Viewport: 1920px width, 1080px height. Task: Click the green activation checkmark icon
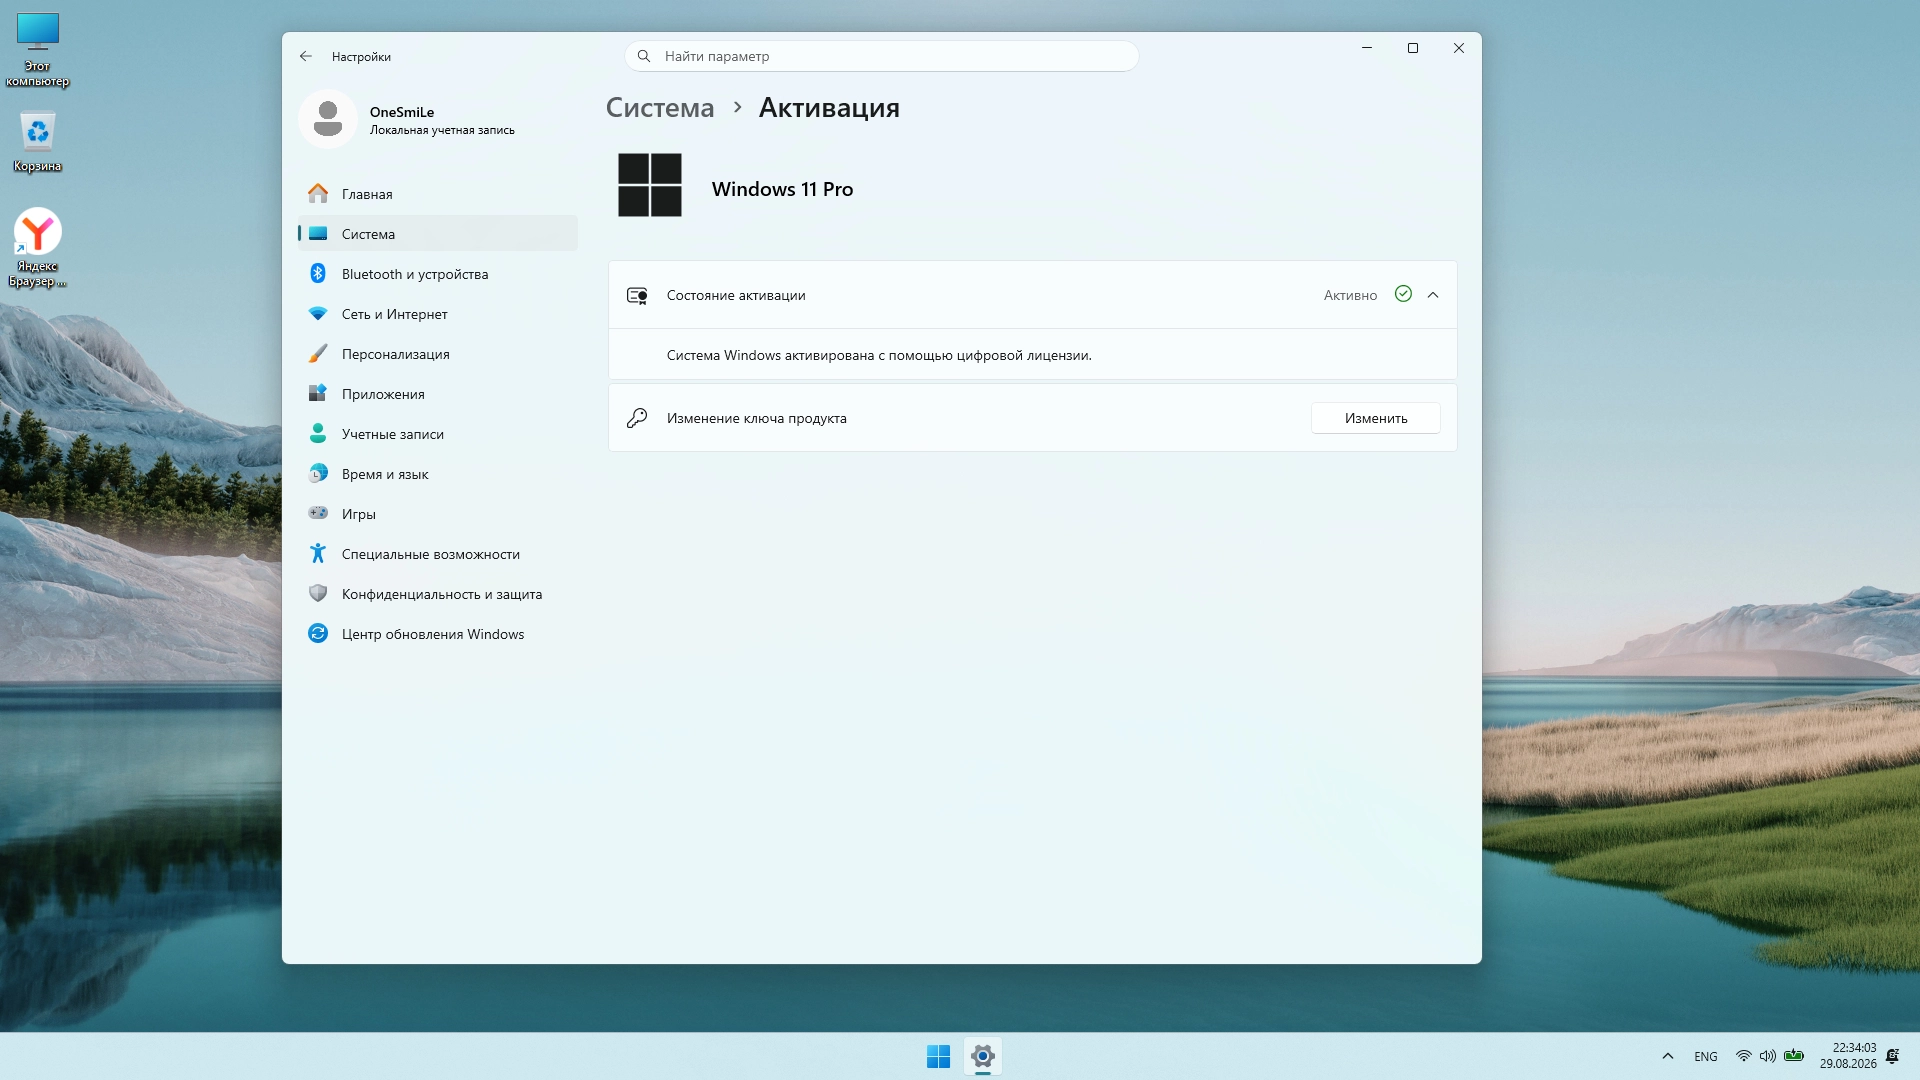click(1403, 295)
